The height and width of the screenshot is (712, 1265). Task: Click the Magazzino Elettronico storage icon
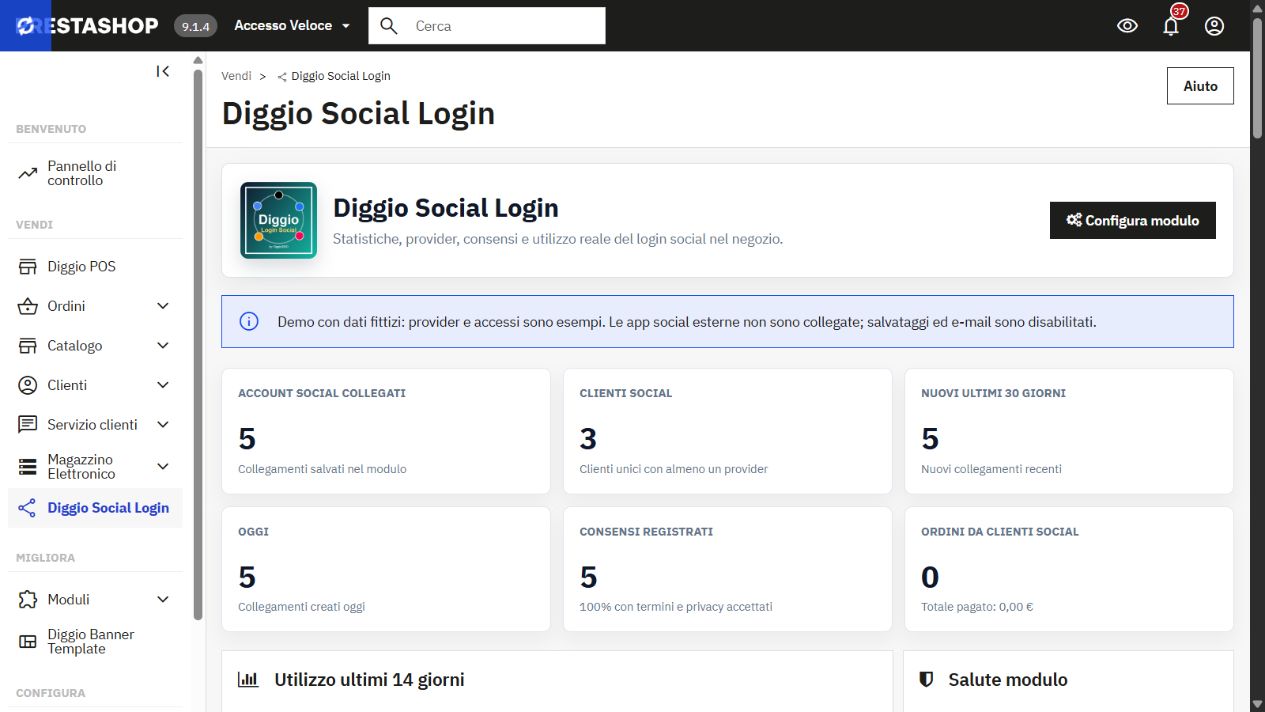click(x=28, y=467)
